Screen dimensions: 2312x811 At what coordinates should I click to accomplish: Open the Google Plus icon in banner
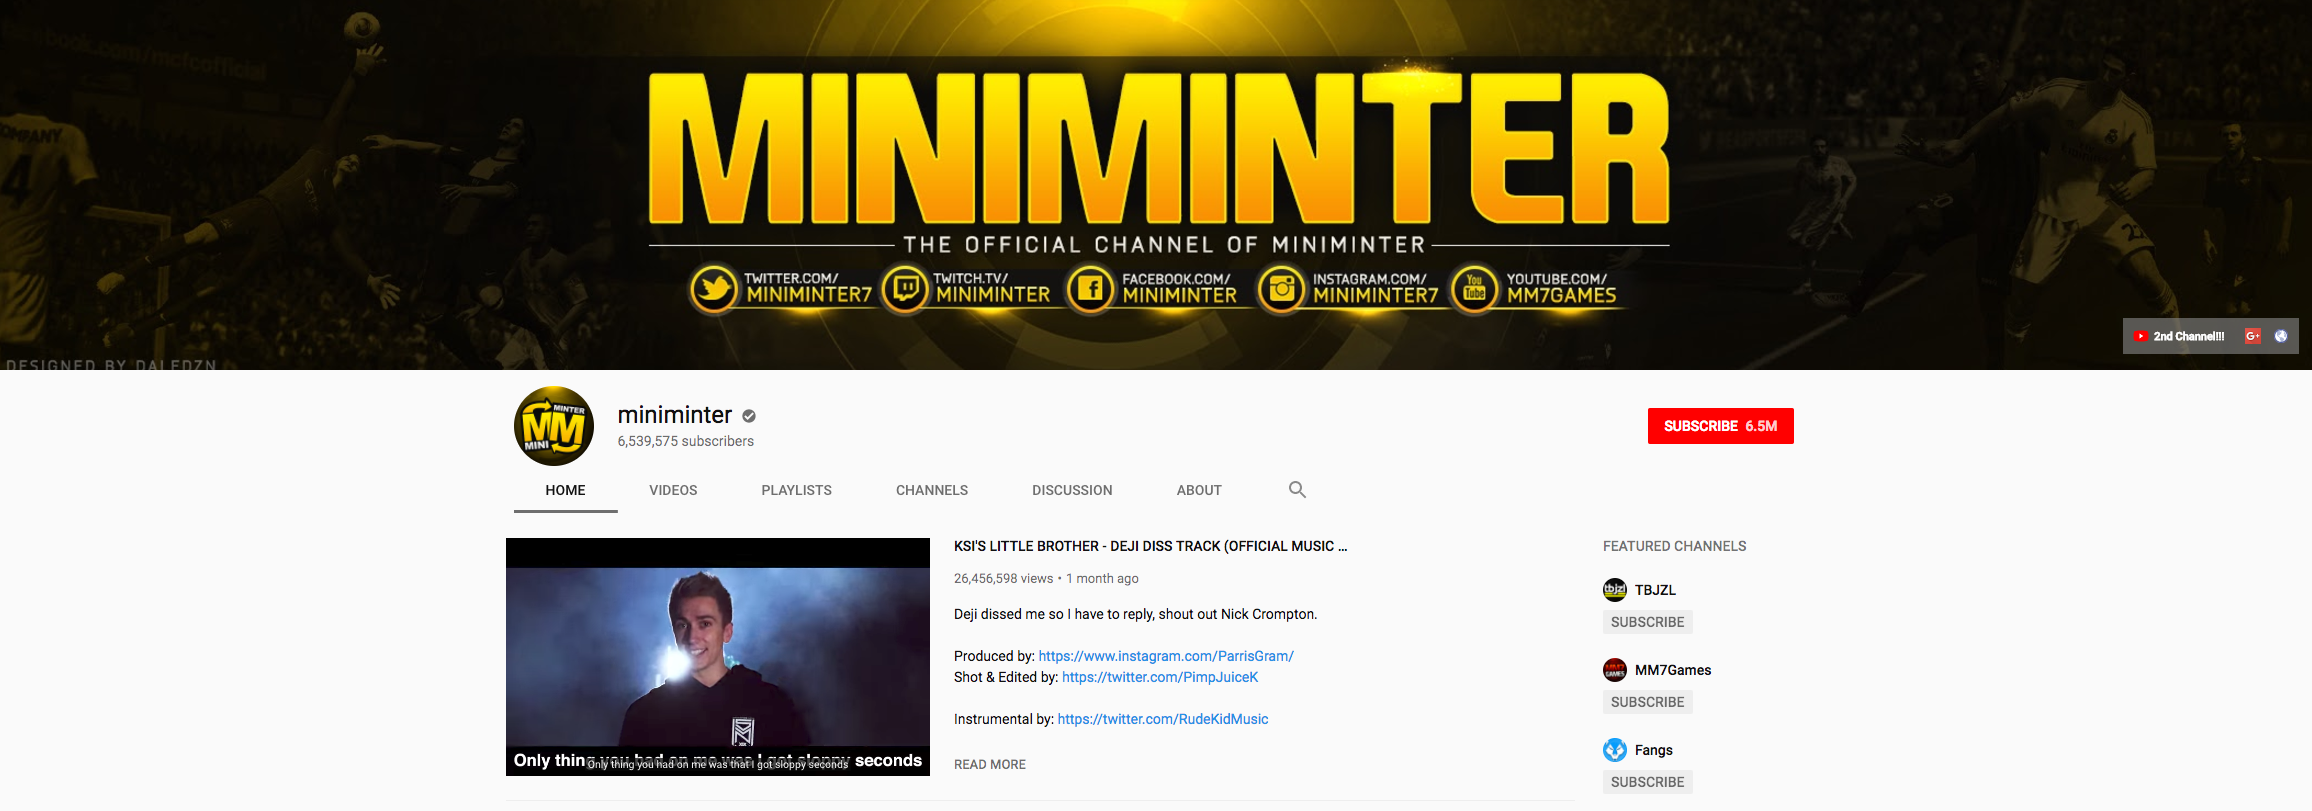pyautogui.click(x=2253, y=336)
